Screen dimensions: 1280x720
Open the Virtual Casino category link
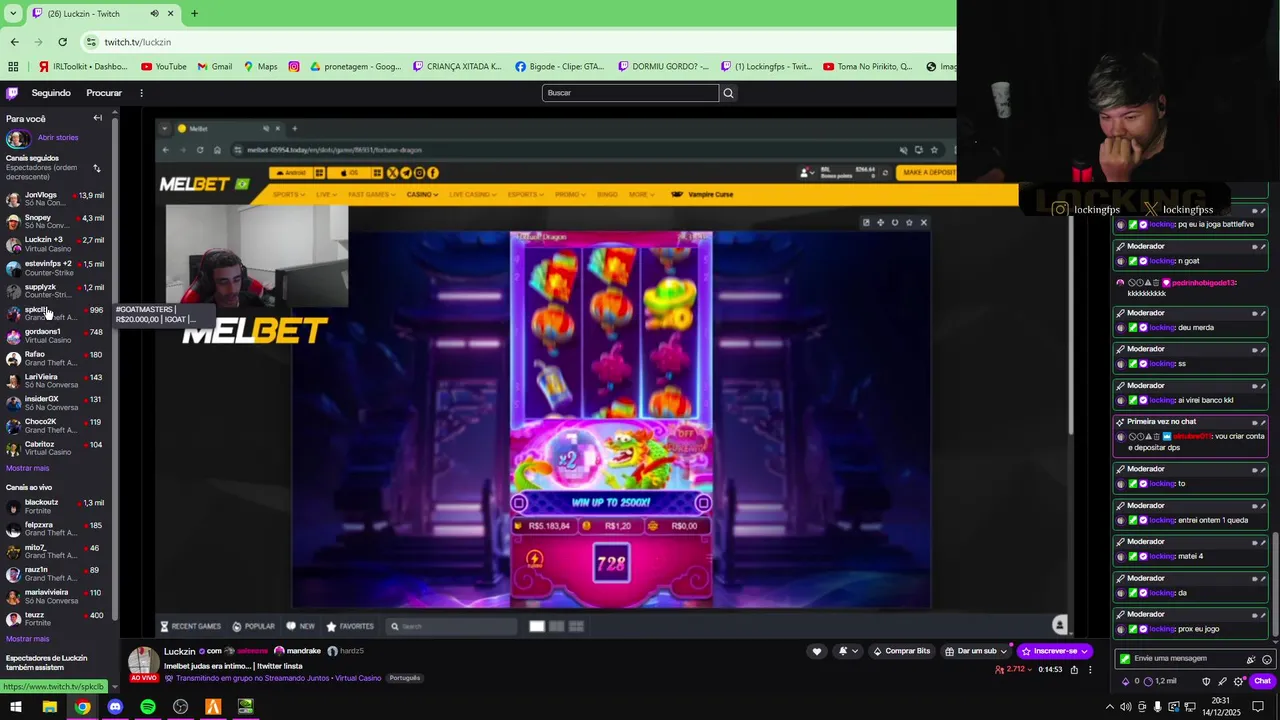coord(358,678)
